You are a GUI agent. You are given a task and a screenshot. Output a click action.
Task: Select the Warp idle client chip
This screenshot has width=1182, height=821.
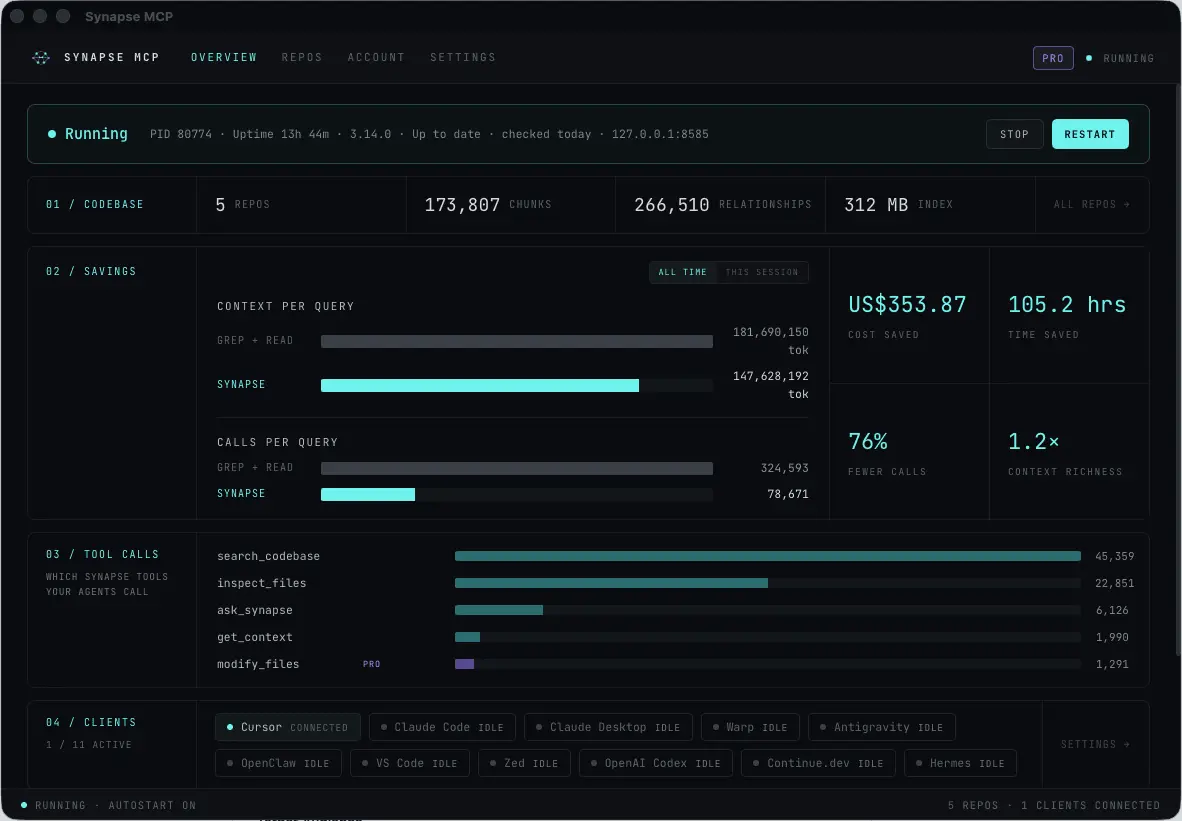tap(750, 728)
